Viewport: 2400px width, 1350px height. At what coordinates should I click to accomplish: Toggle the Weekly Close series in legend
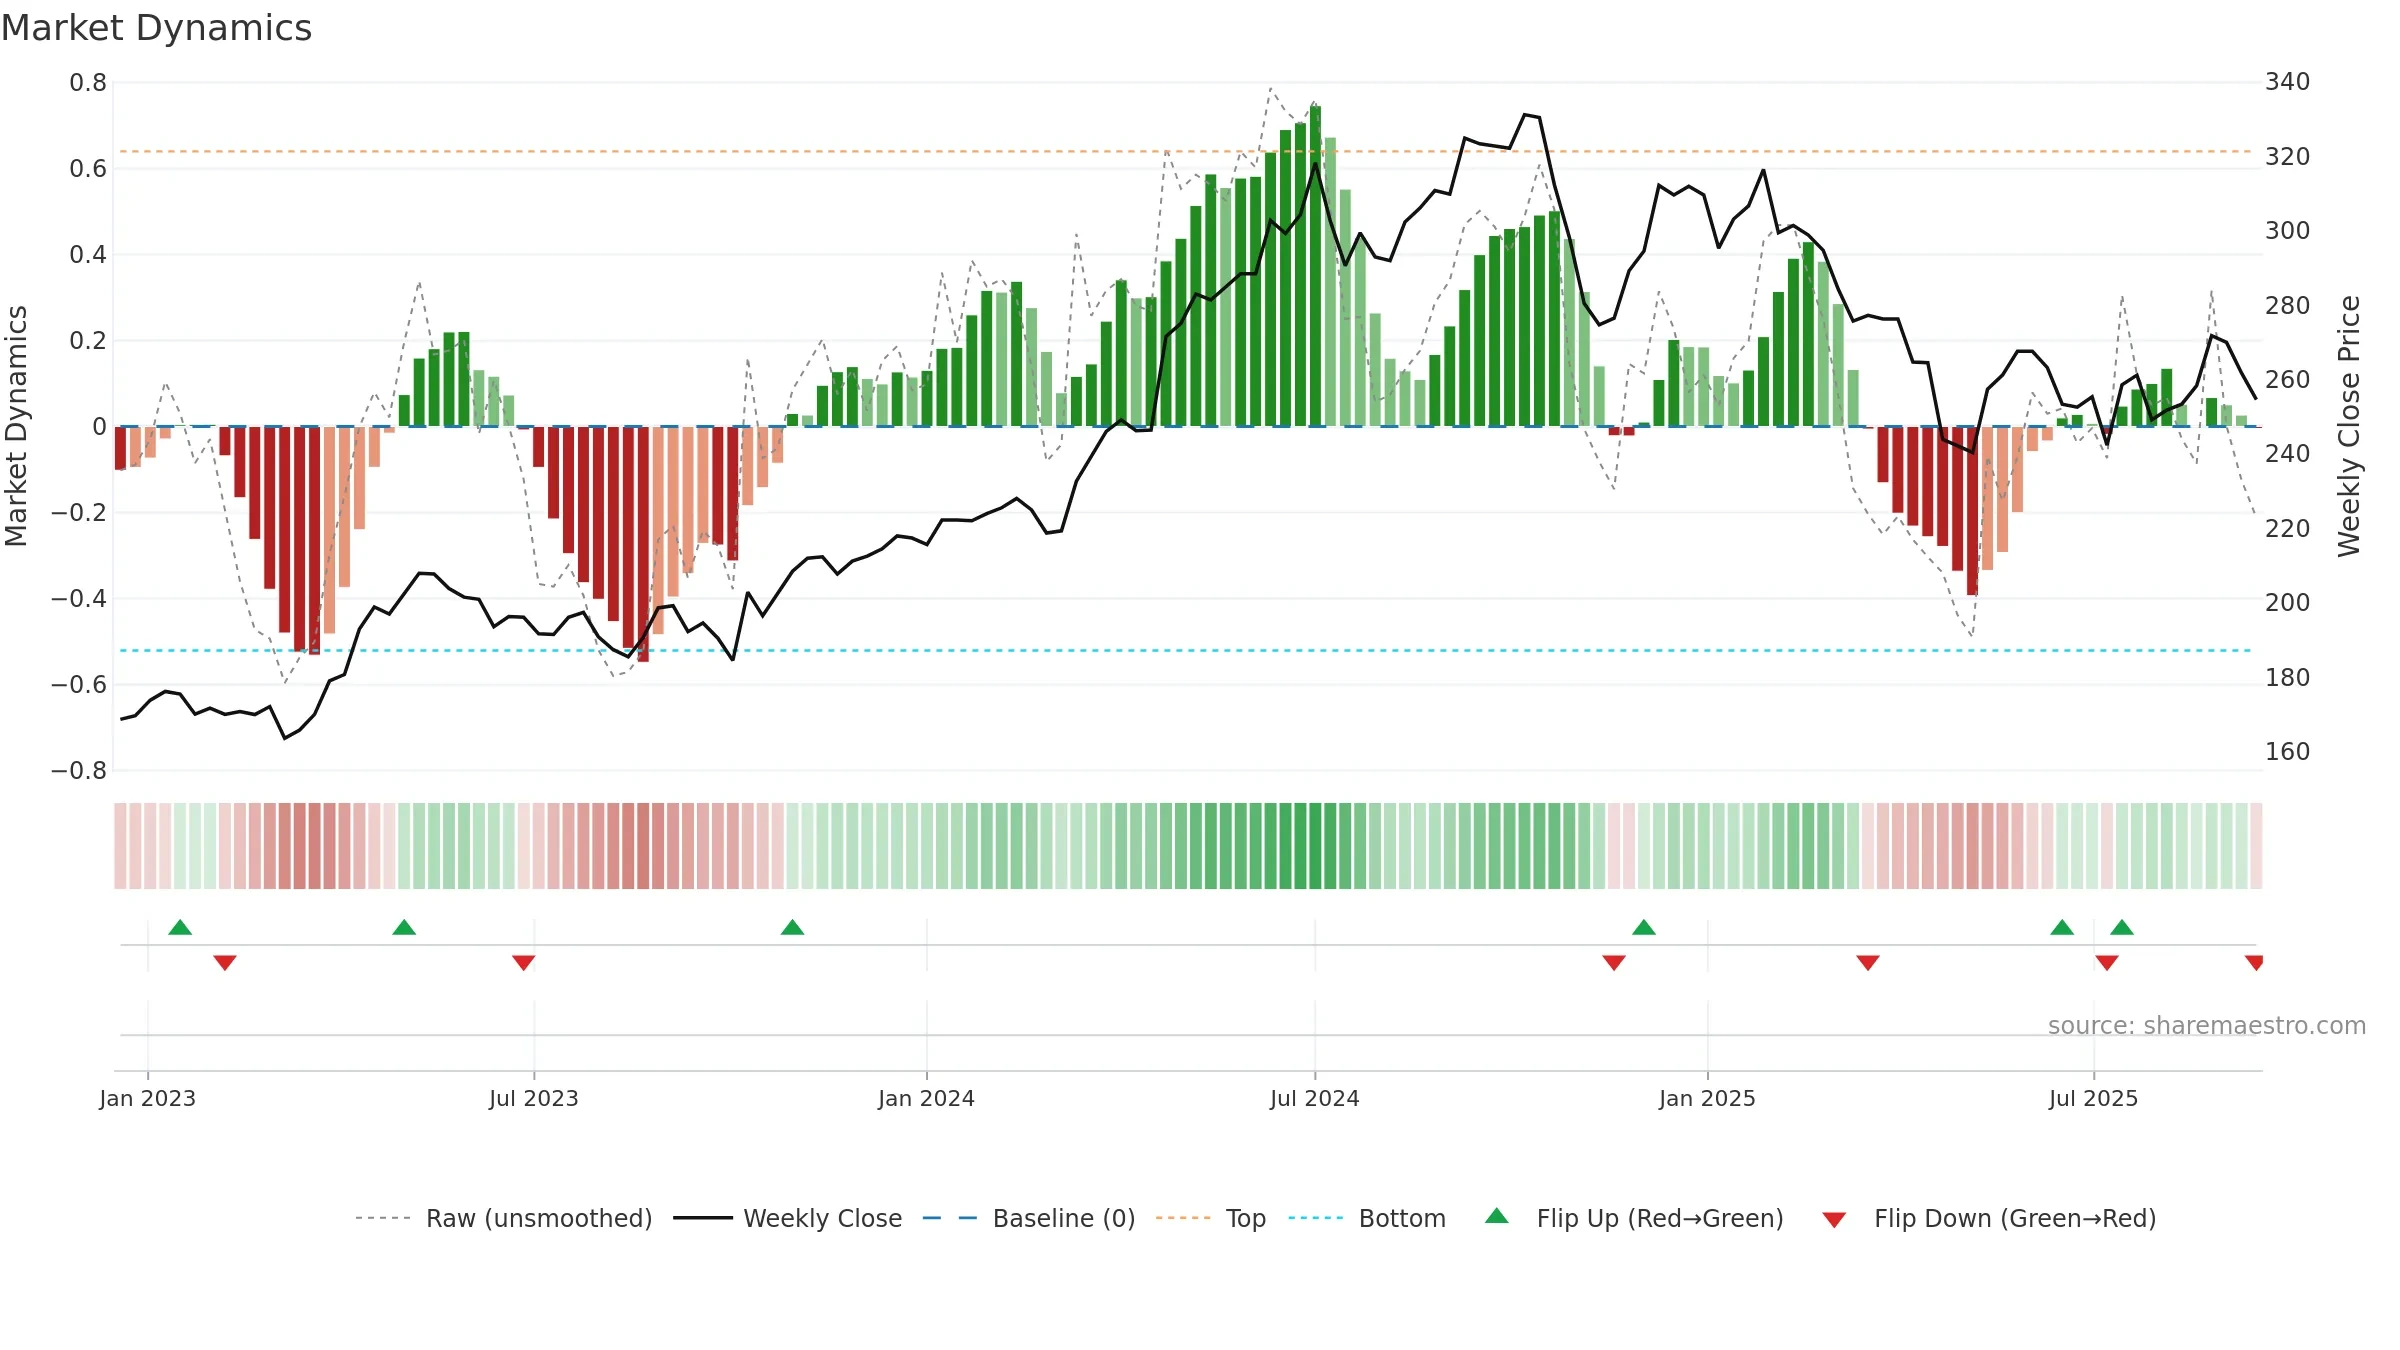coord(788,1218)
